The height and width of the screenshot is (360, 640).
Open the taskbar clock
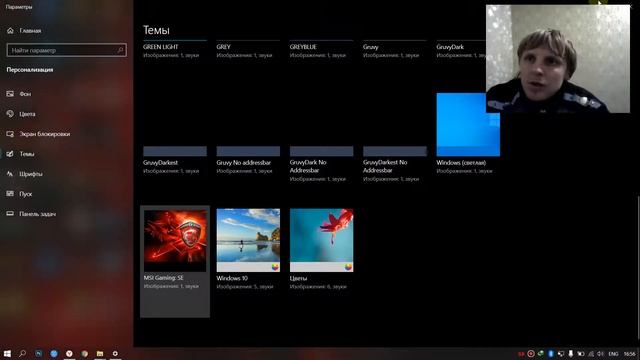pos(629,354)
